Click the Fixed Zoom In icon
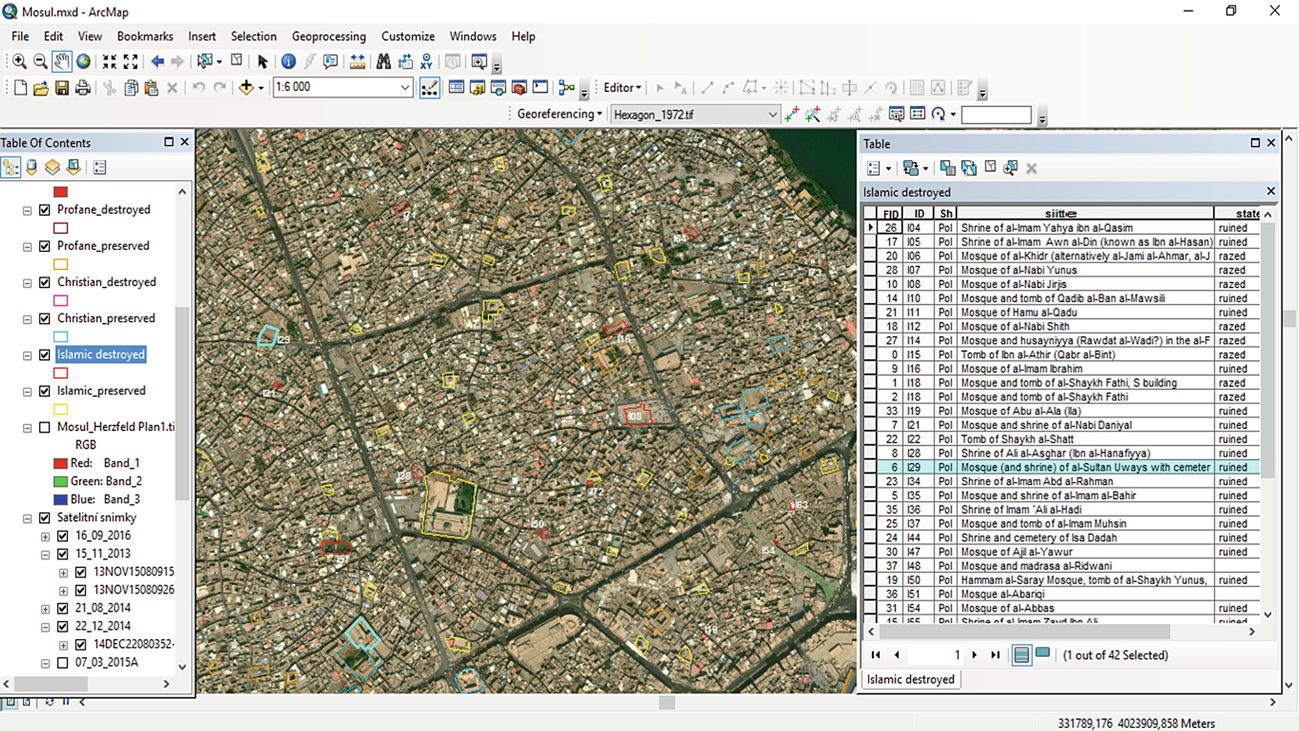Screen dimensions: 1299x731 pyautogui.click(x=109, y=62)
